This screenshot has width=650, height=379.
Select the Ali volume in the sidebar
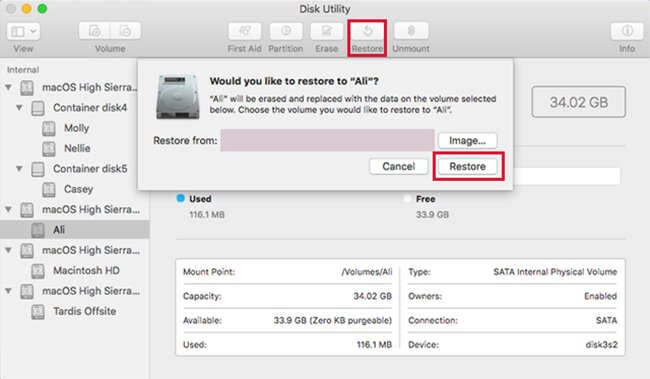click(75, 230)
